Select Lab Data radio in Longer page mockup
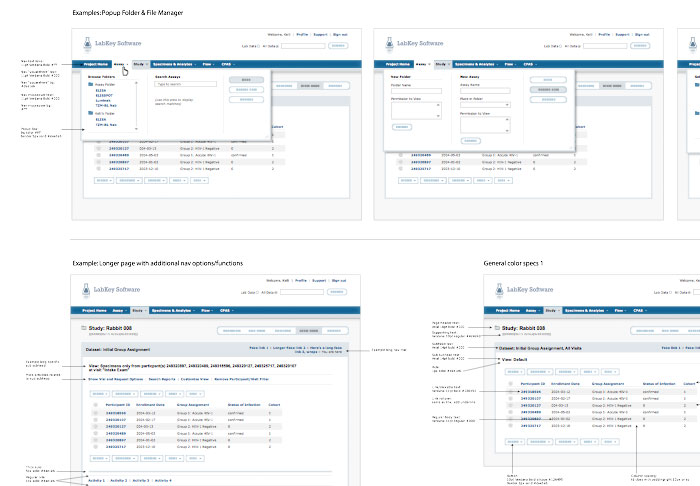This screenshot has height=486, width=700. tap(258, 292)
